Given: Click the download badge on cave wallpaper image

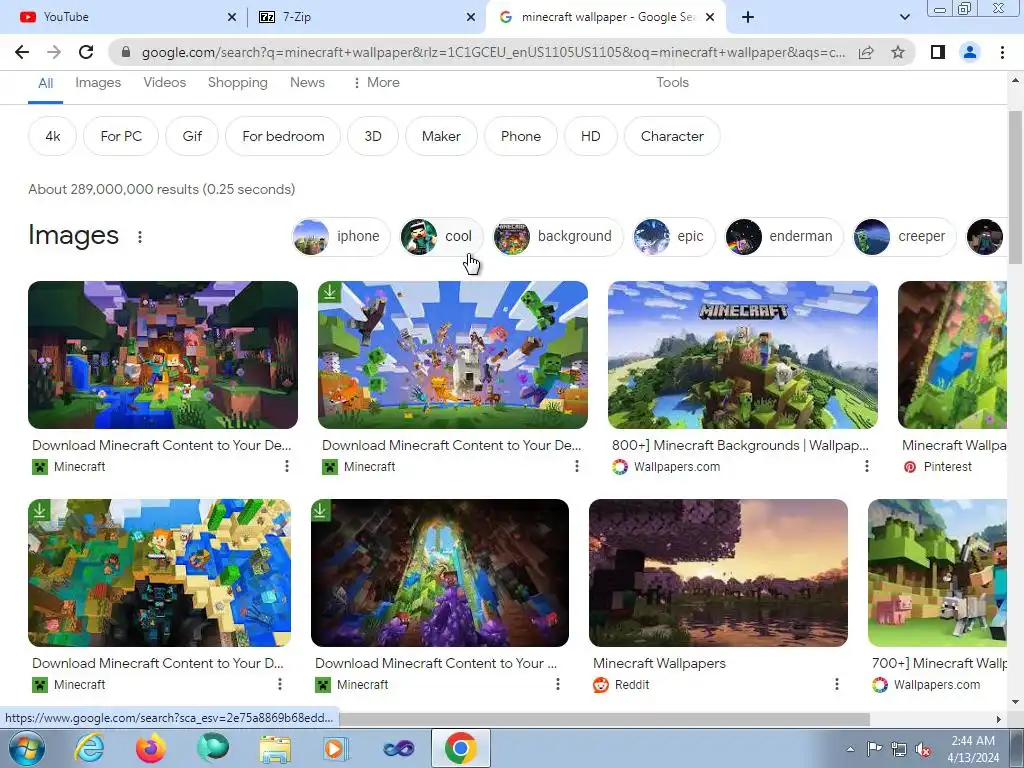Looking at the screenshot, I should coord(321,510).
